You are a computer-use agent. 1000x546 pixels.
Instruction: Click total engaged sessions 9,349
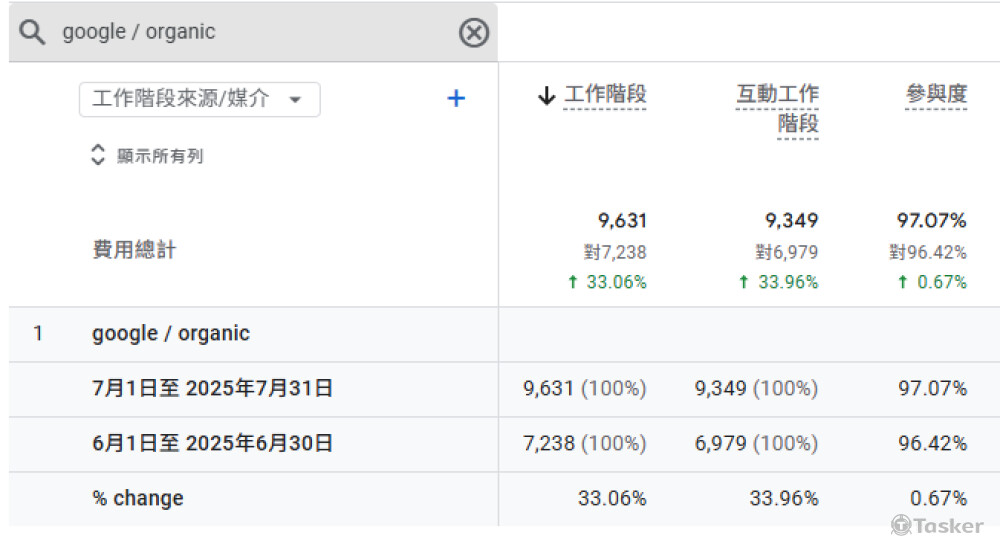pyautogui.click(x=791, y=221)
